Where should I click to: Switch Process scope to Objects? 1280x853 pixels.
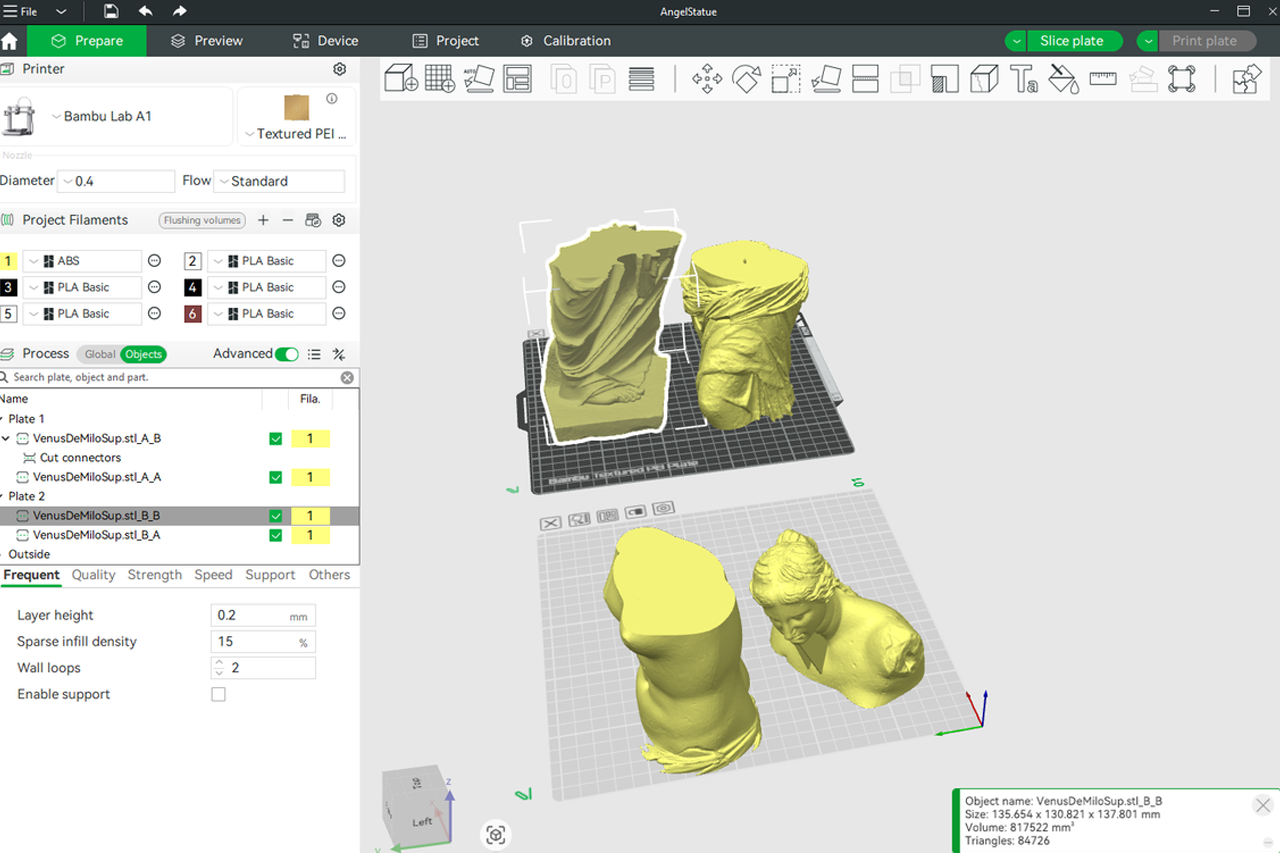(143, 354)
